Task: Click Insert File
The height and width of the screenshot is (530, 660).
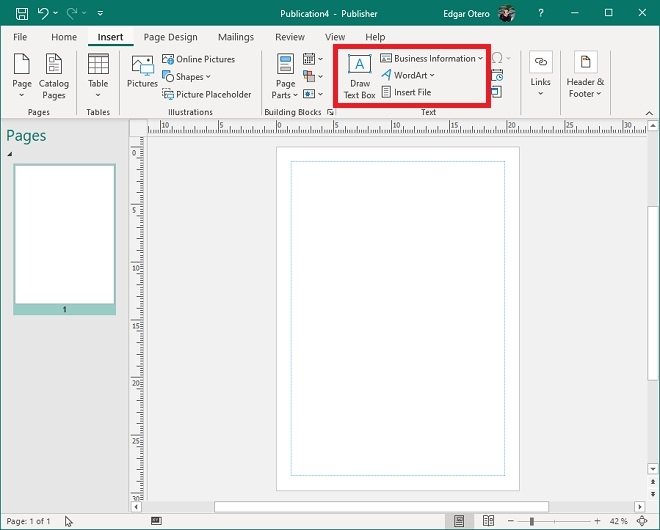Action: (406, 92)
